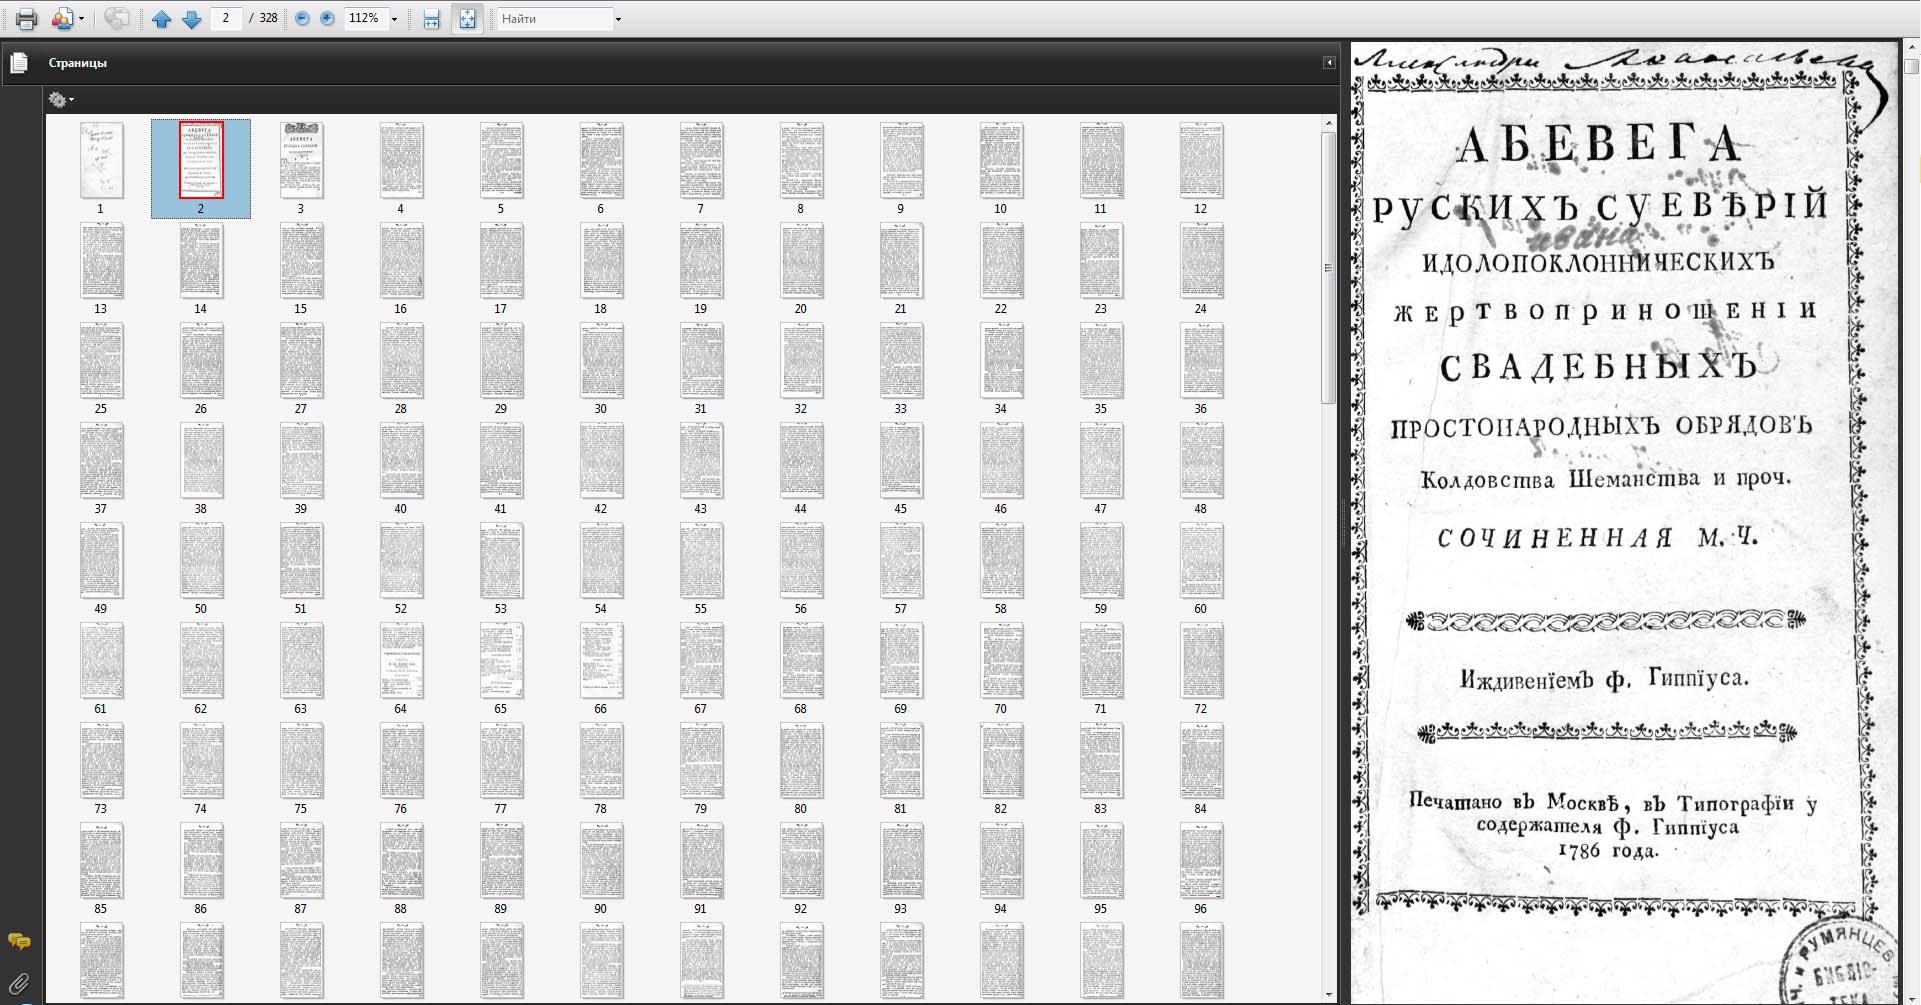Go to next page with down arrow

click(x=191, y=19)
